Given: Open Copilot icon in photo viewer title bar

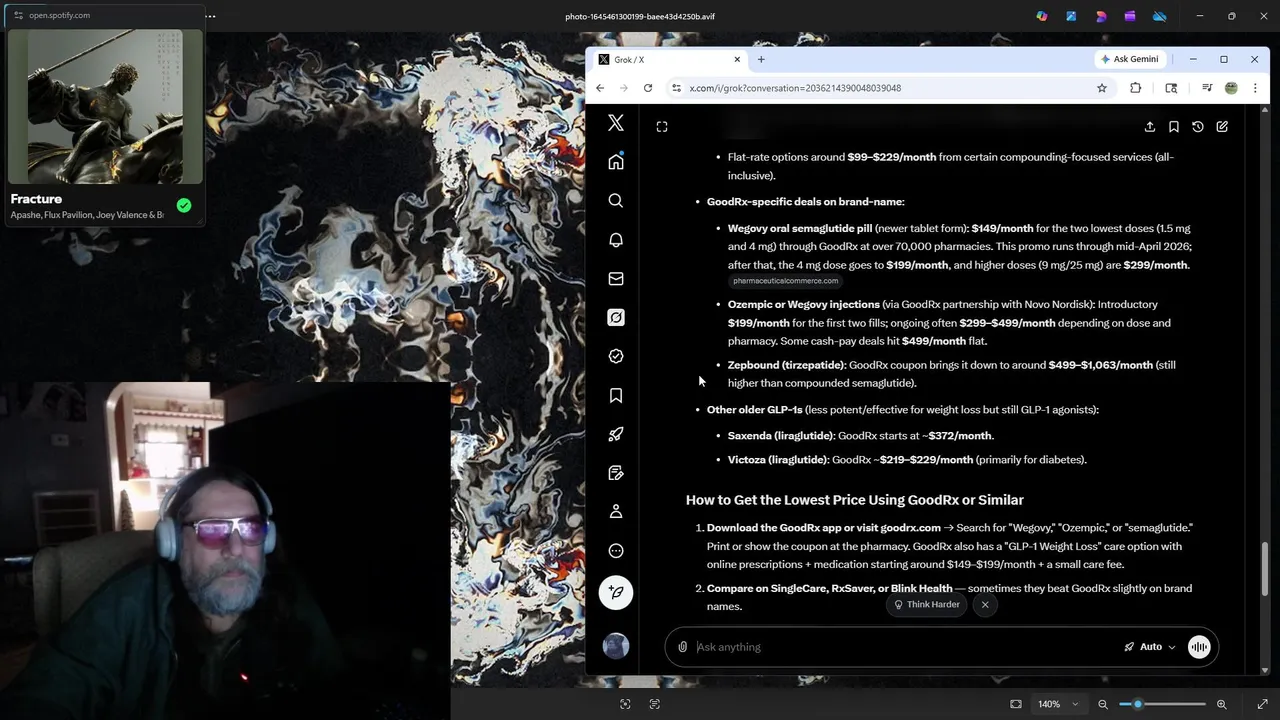Looking at the screenshot, I should point(1042,16).
